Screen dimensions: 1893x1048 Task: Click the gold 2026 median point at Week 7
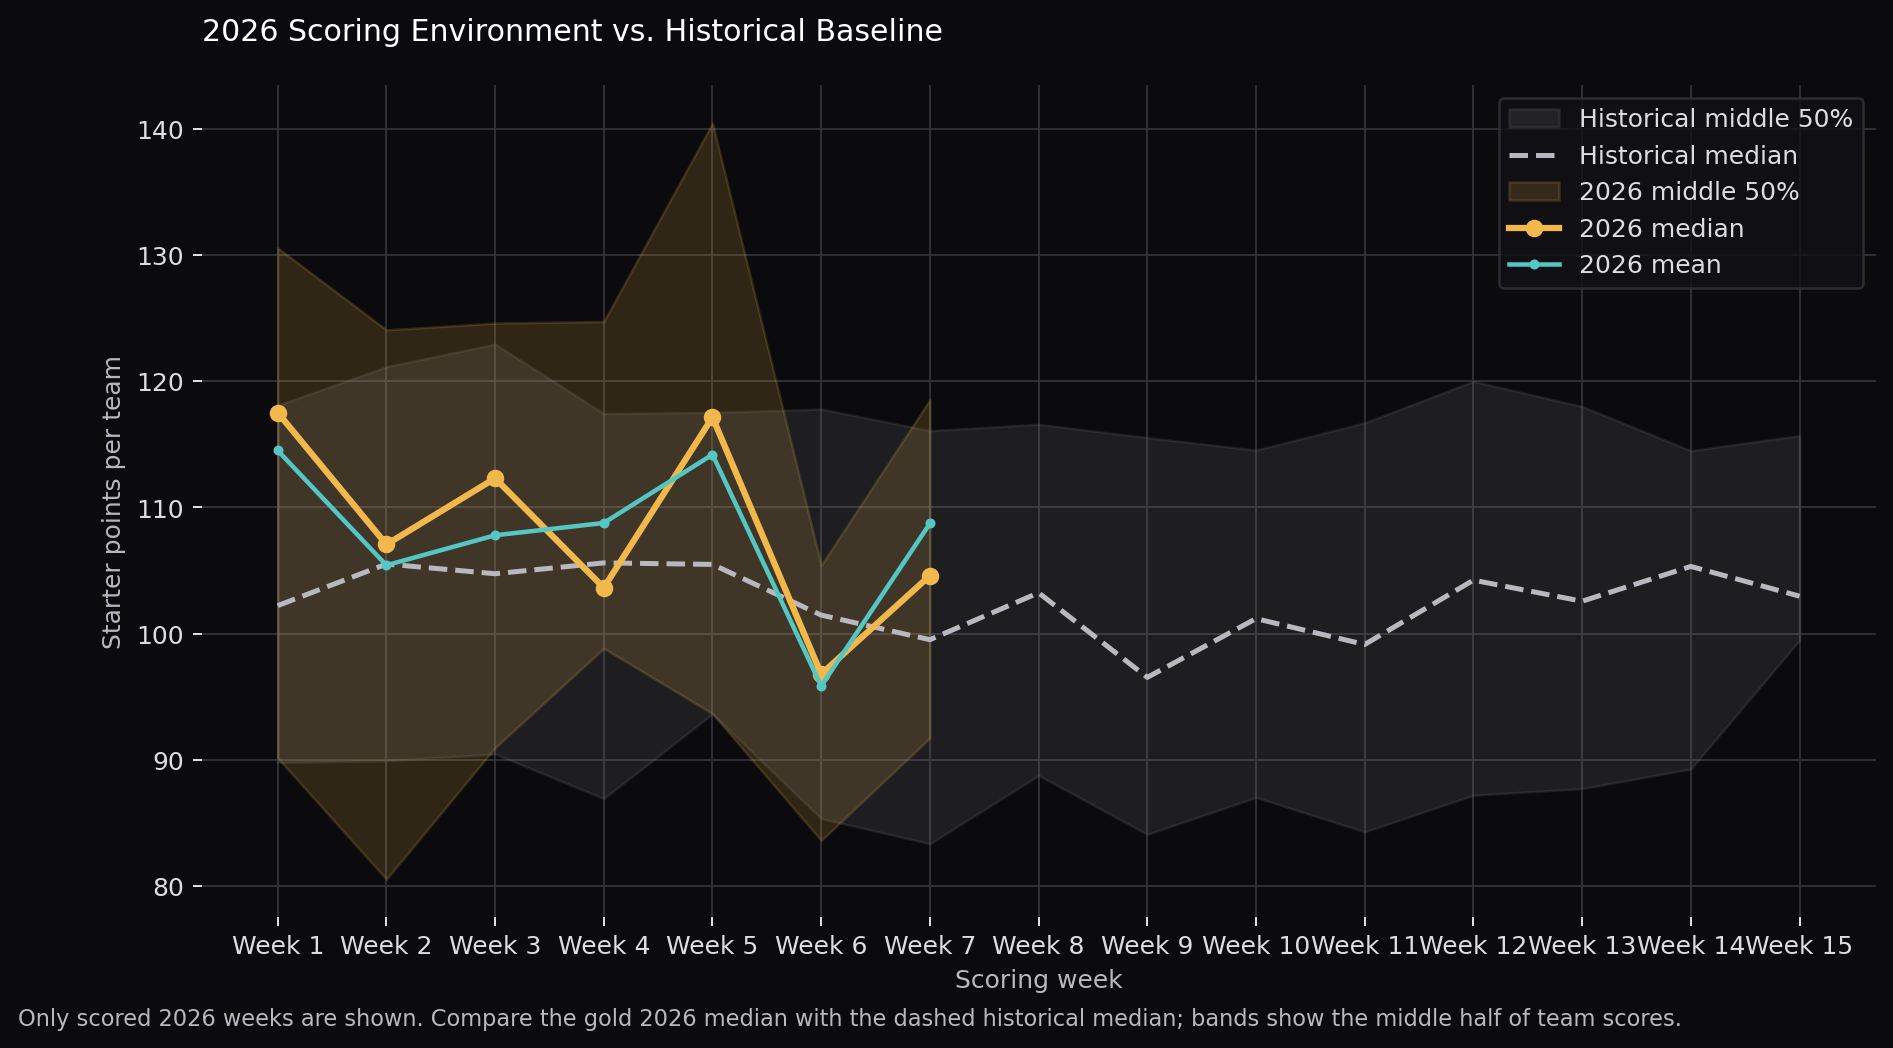point(930,576)
